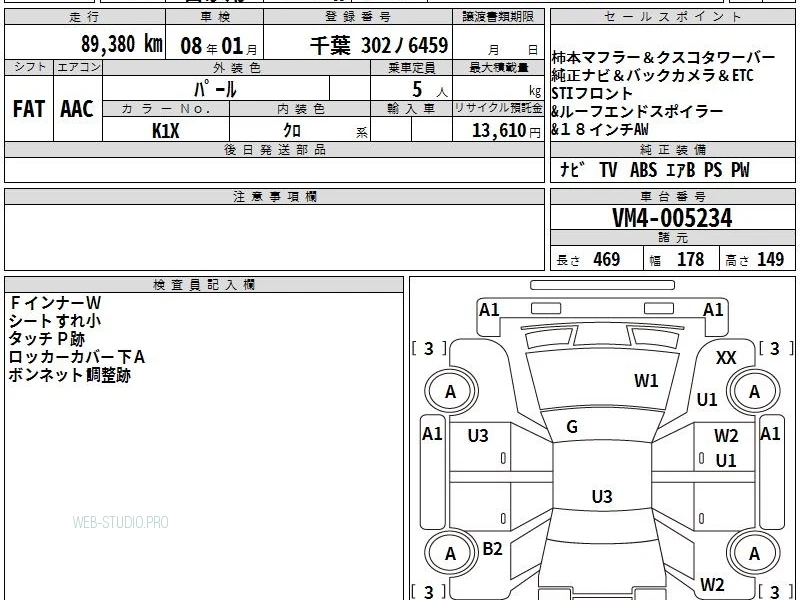The image size is (800, 600).
Task: Click the 譲渡書類期限 header
Action: coord(498,17)
